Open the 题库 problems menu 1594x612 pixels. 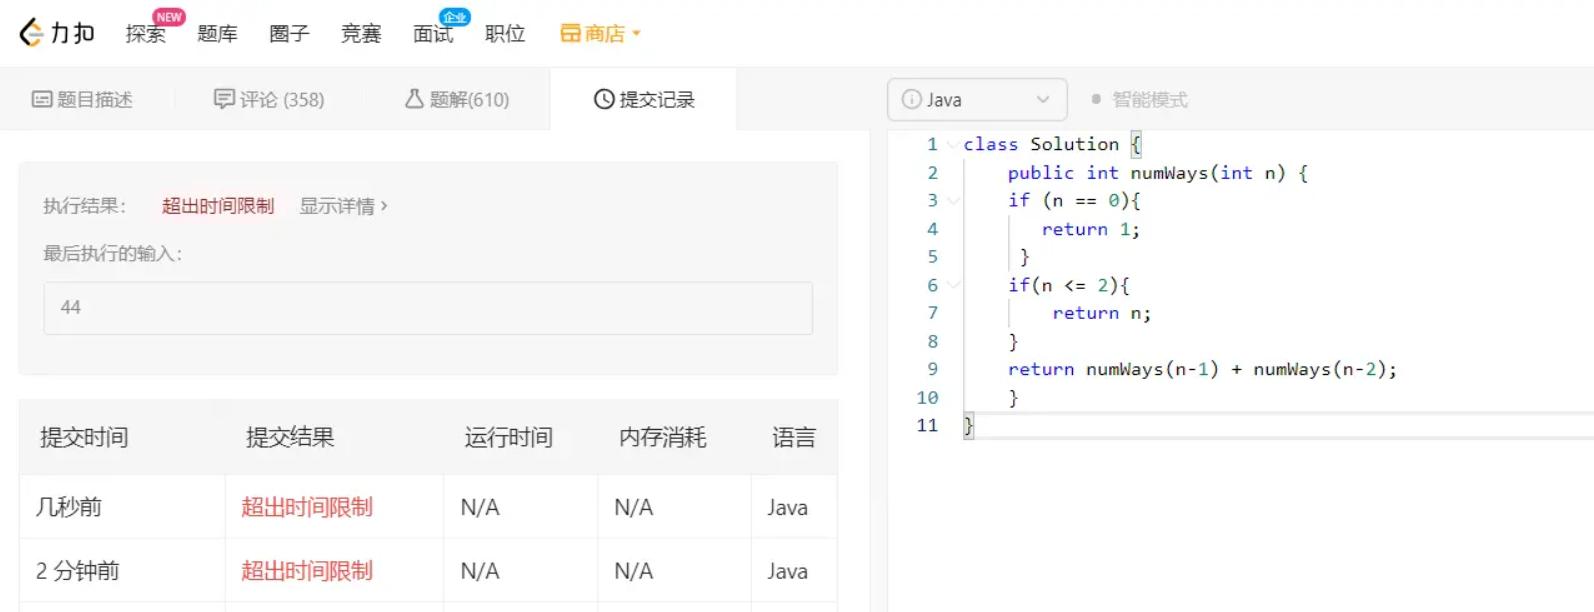[217, 34]
